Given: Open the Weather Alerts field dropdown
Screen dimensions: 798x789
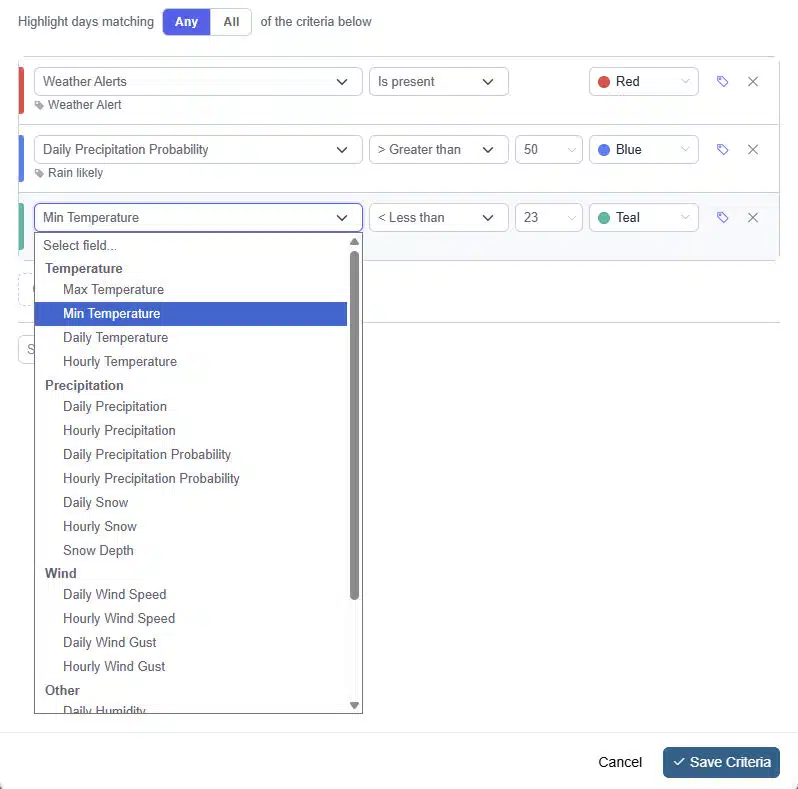Looking at the screenshot, I should pyautogui.click(x=198, y=82).
